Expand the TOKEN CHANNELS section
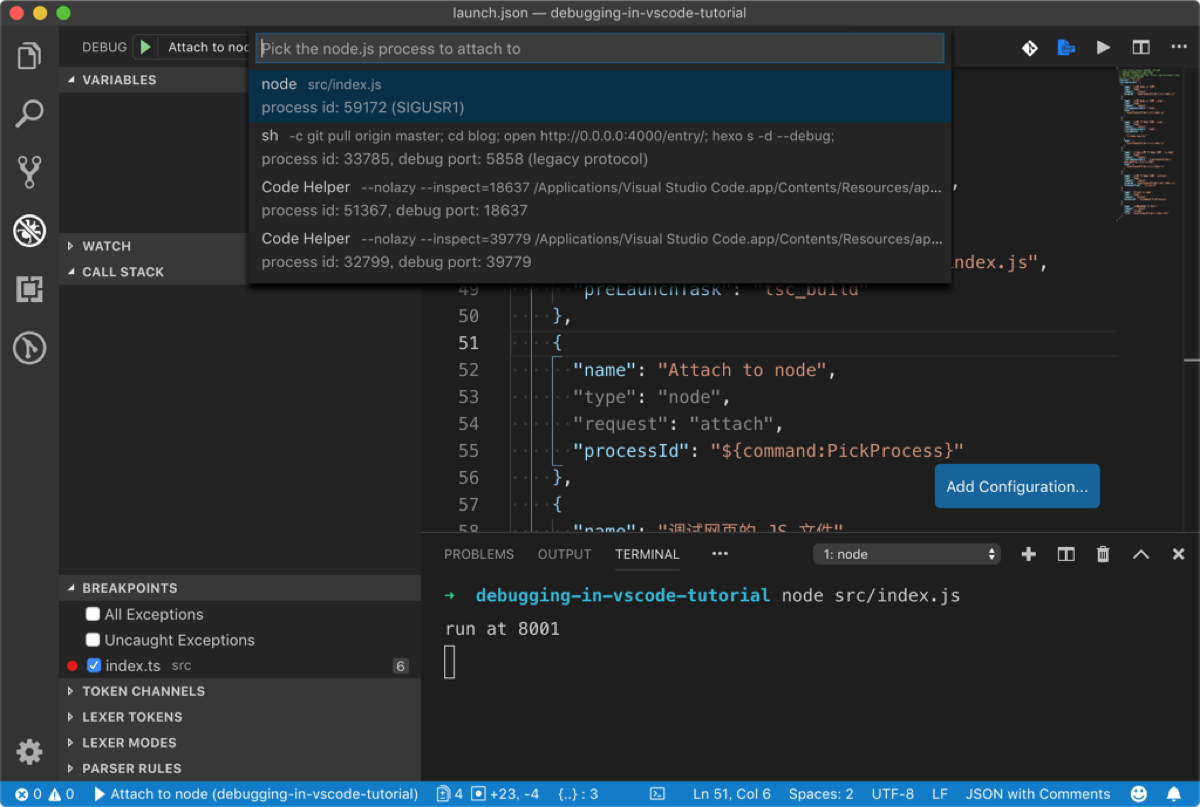 [x=143, y=691]
